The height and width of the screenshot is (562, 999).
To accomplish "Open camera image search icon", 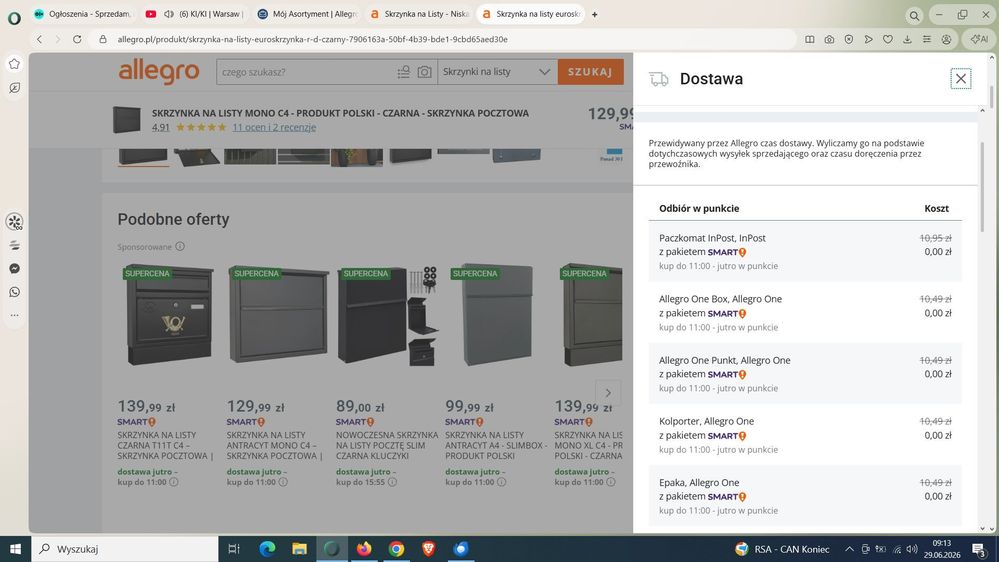I will tap(424, 72).
